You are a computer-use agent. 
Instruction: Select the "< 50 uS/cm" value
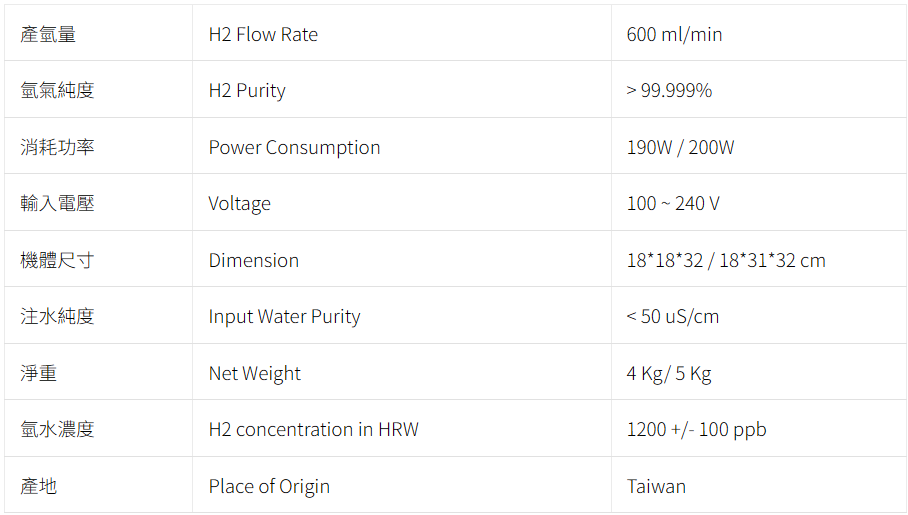[x=672, y=317]
